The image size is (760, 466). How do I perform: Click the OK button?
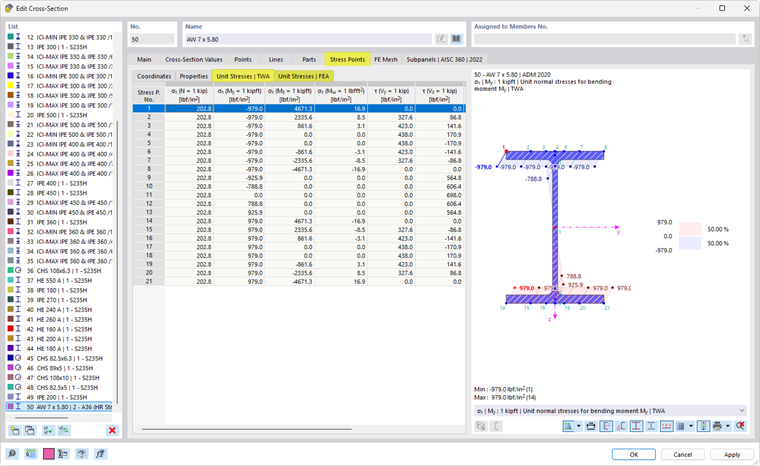click(633, 454)
